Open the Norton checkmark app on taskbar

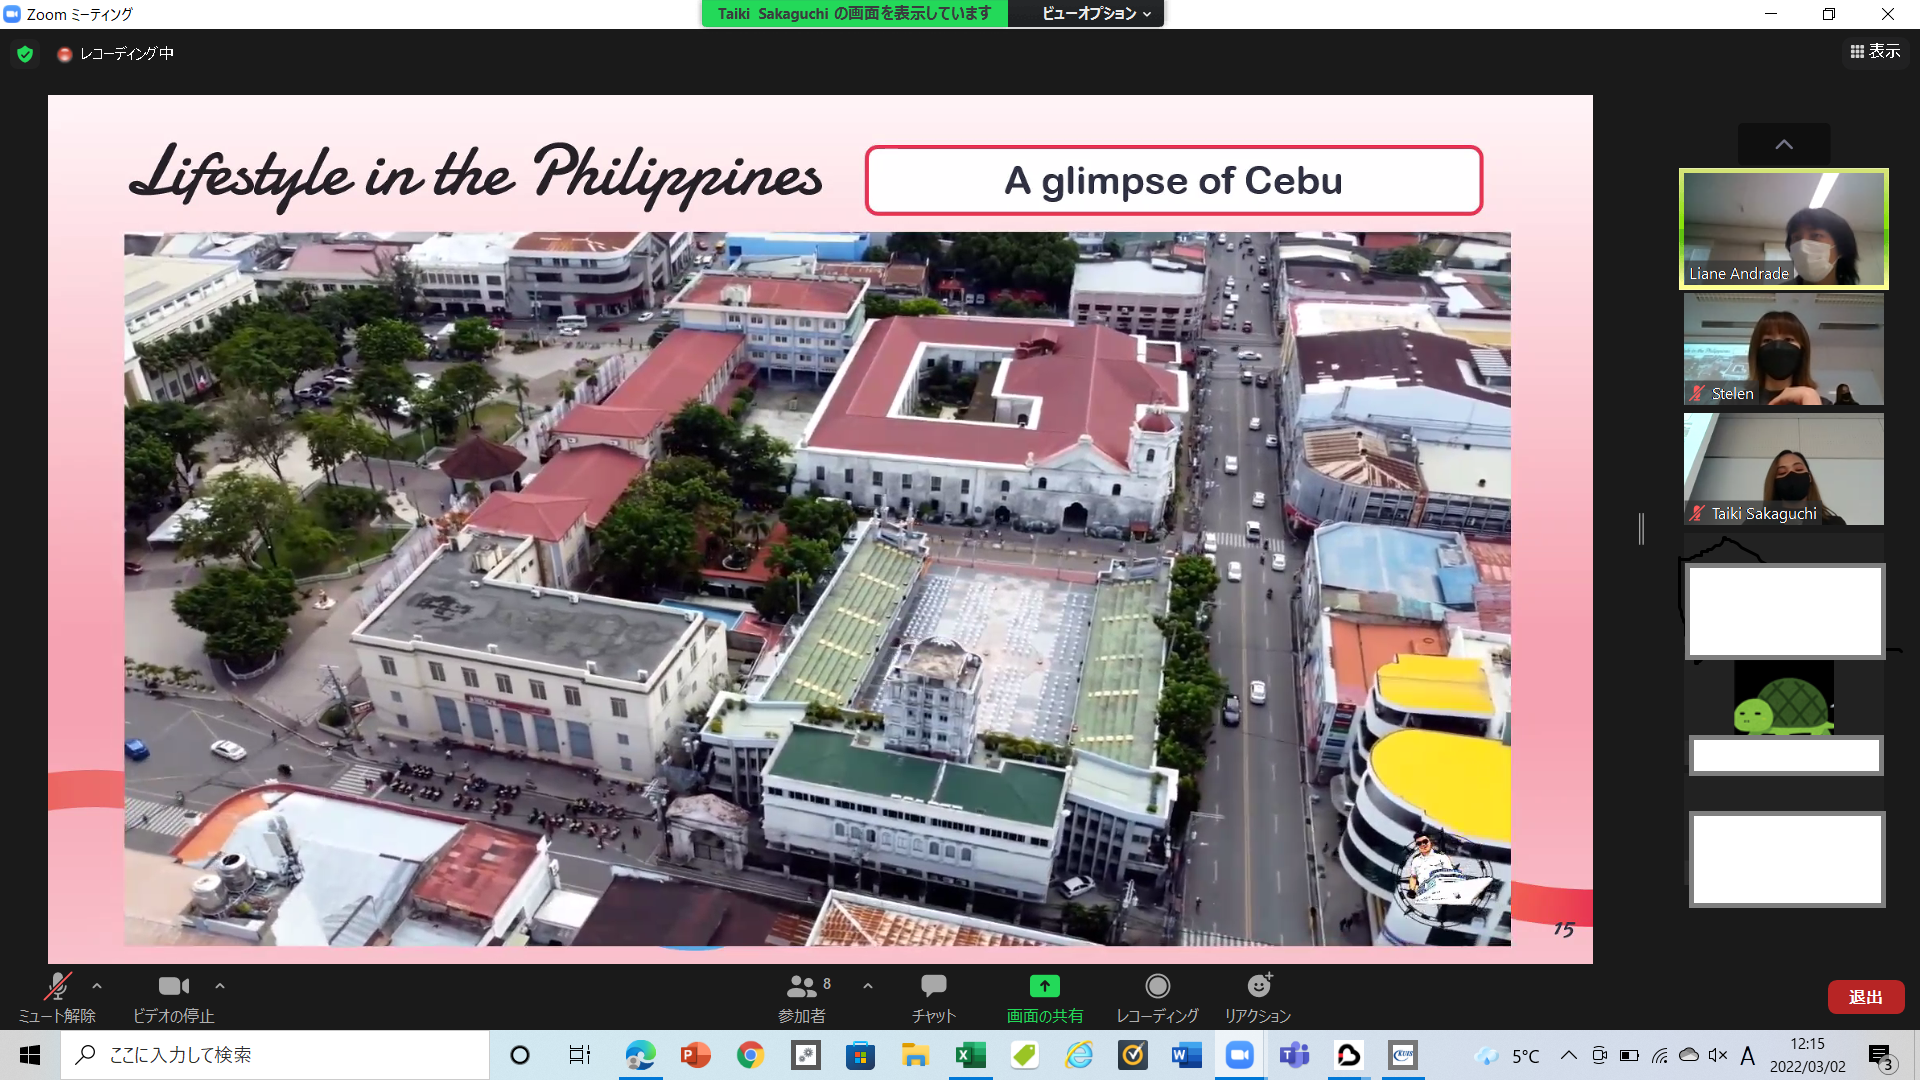pos(1133,1055)
